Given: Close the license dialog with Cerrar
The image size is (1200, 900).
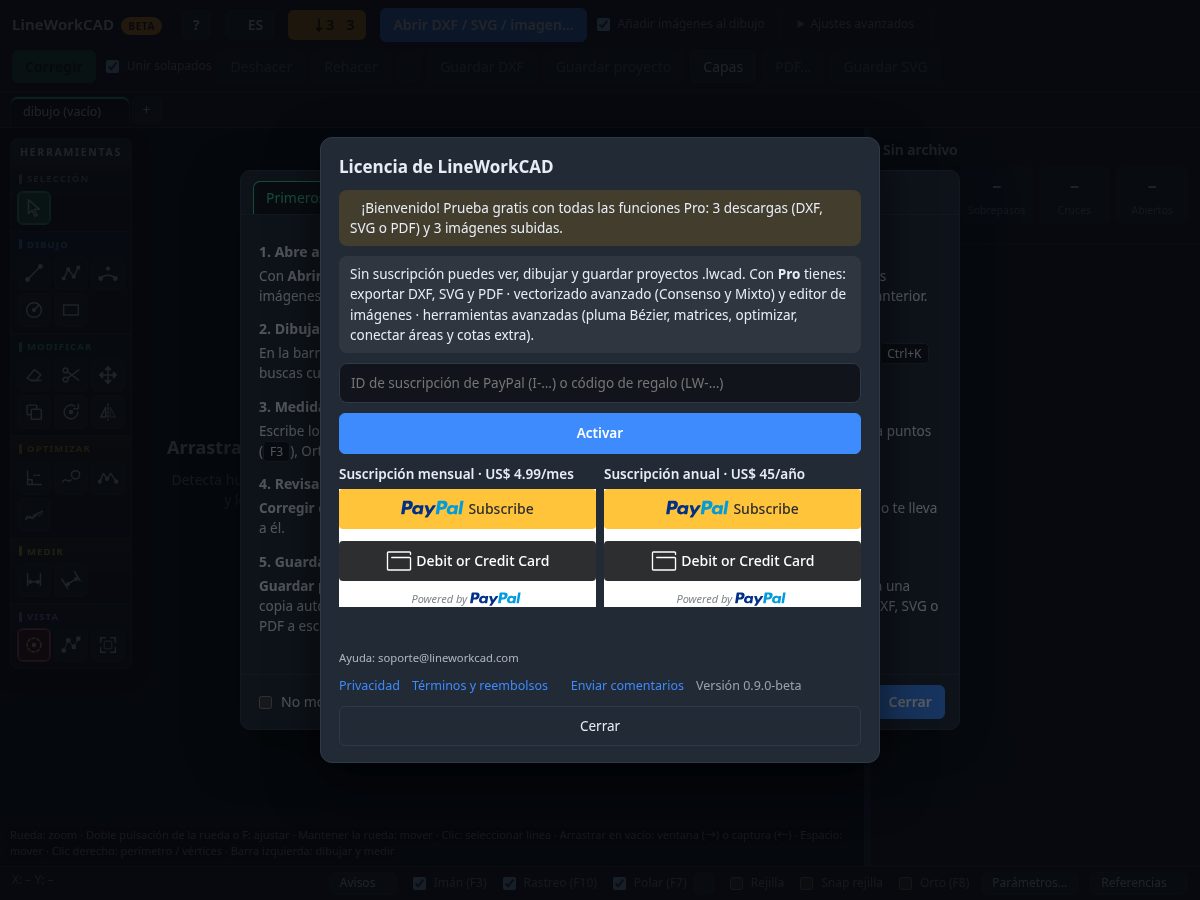Looking at the screenshot, I should point(600,726).
